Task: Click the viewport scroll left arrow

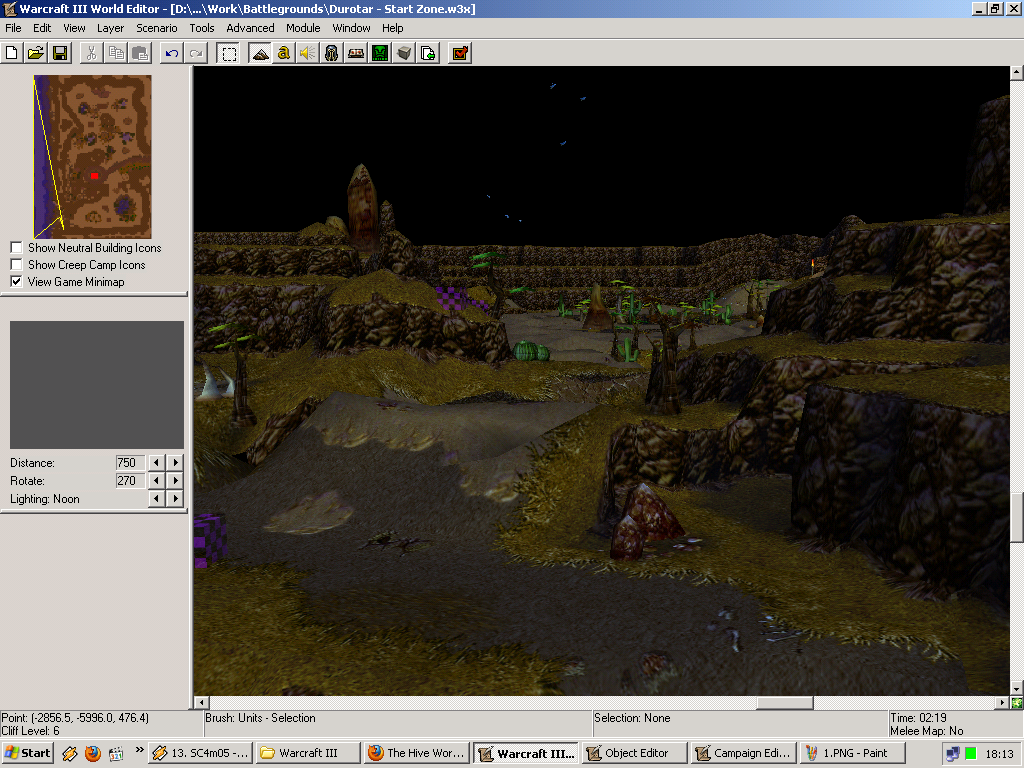Action: (201, 703)
